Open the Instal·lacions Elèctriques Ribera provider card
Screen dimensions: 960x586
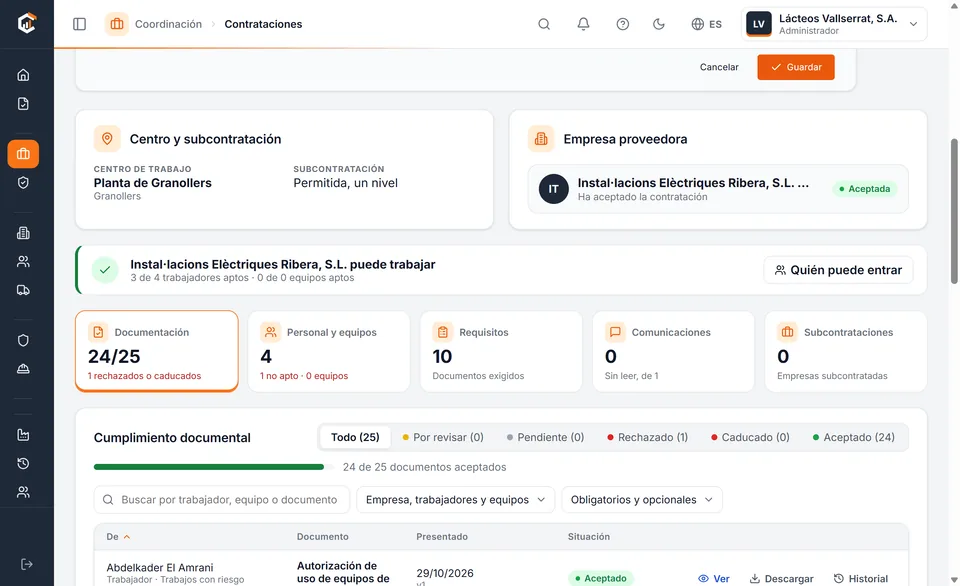pos(718,189)
